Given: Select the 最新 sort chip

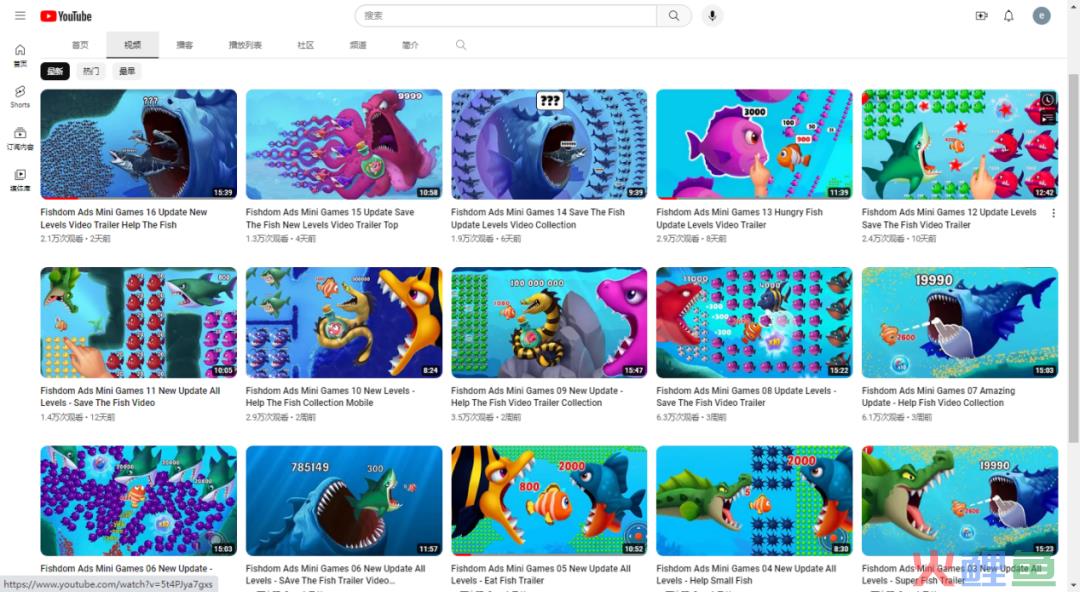Looking at the screenshot, I should point(55,71).
